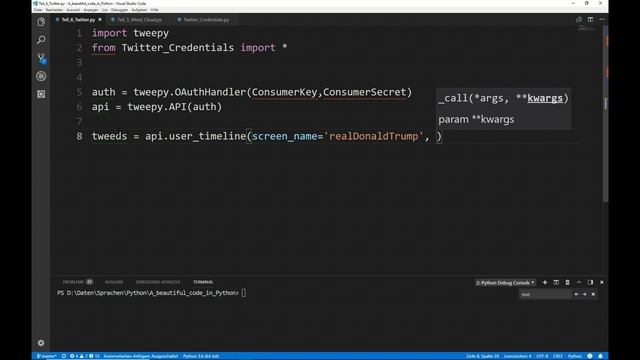This screenshot has height=360, width=640.
Task: Click CRLF line ending status
Action: (558, 356)
